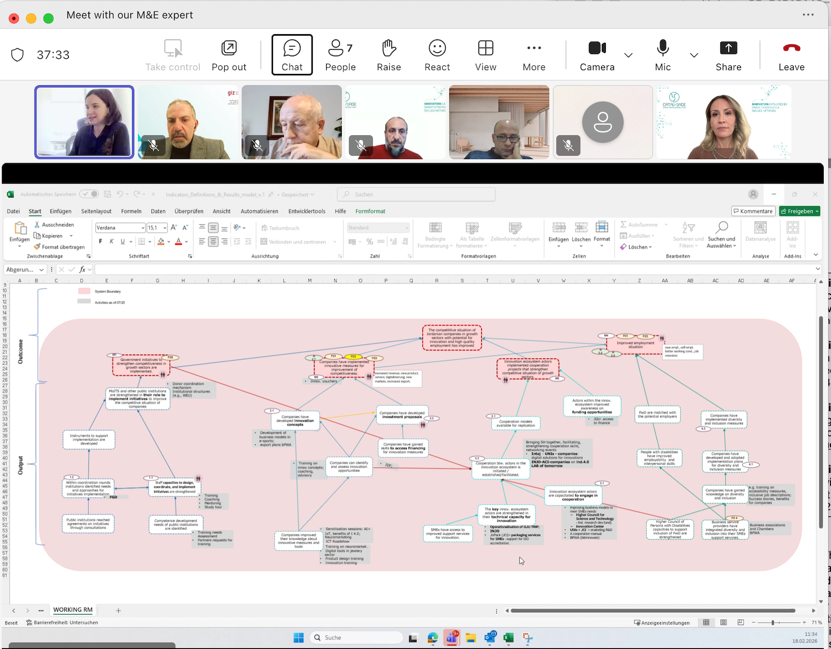Open the Verdana font name dropdown
The height and width of the screenshot is (649, 831).
[118, 228]
